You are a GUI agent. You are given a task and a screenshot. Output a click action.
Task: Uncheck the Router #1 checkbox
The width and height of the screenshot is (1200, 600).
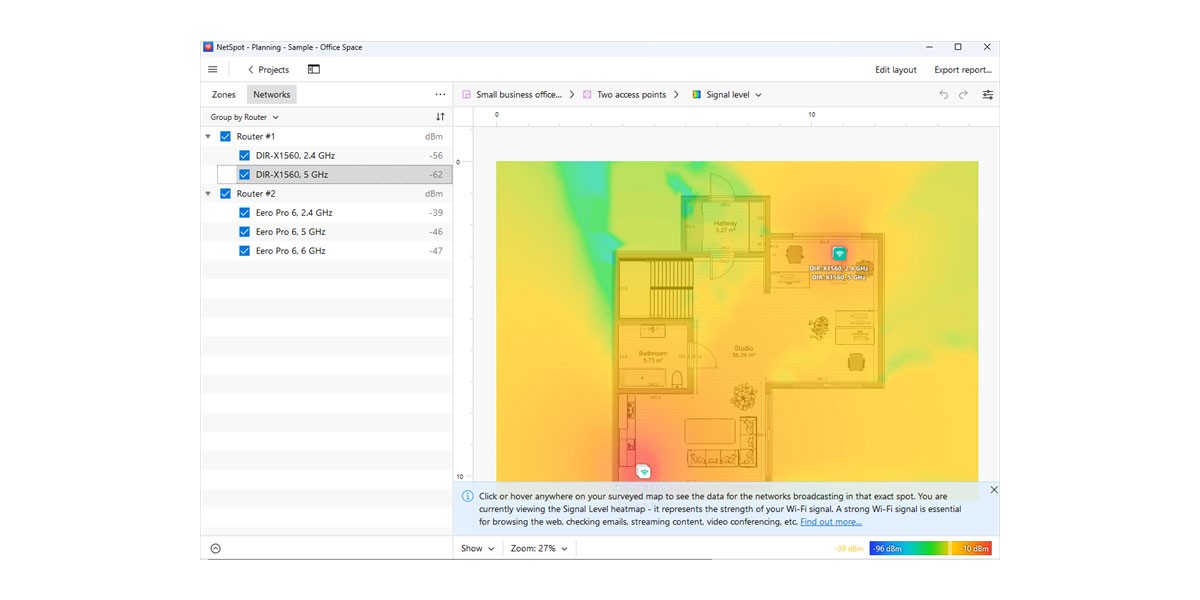tap(225, 136)
